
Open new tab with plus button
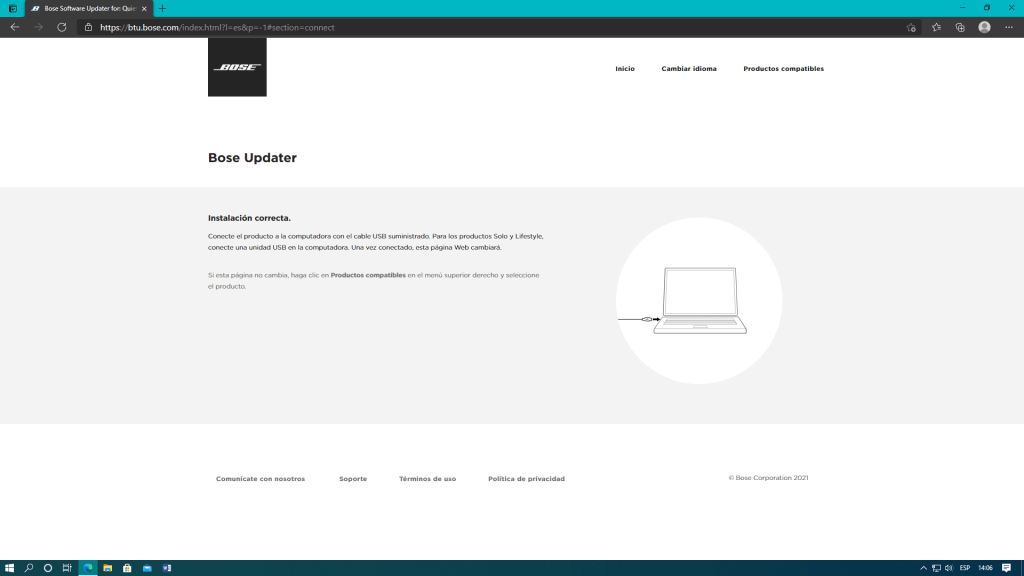point(163,8)
